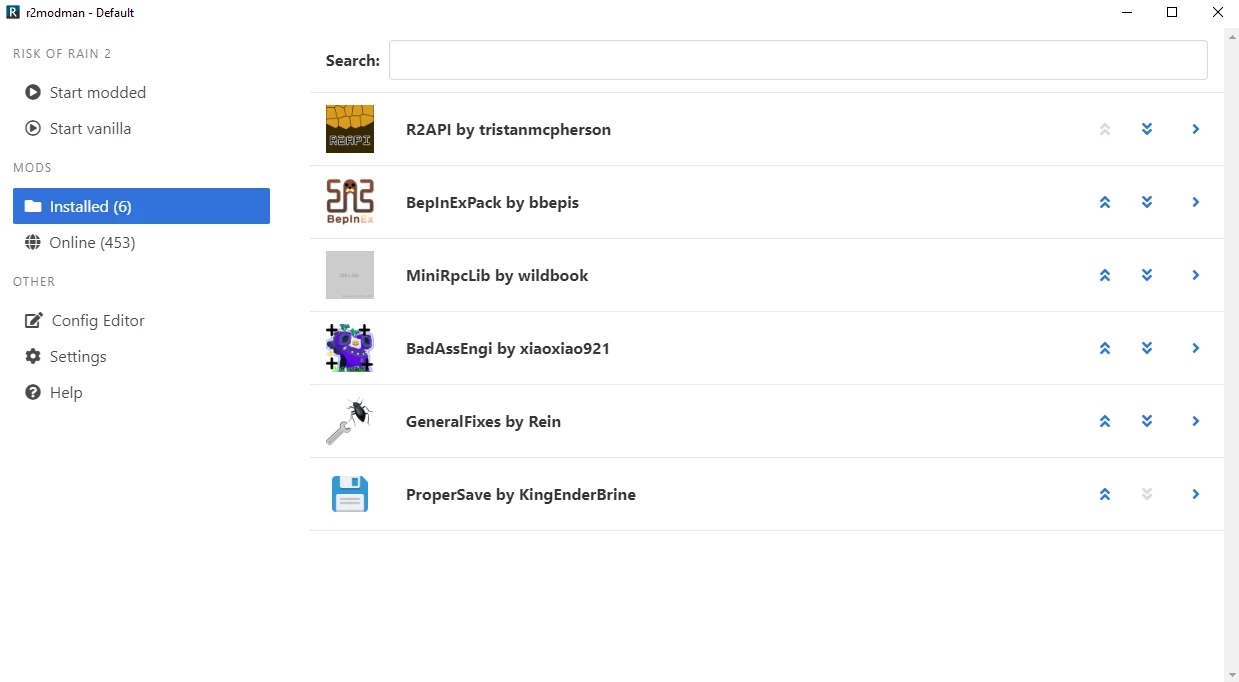Expand the ProperSave row chevron
Screen dimensions: 1239x682
tap(1195, 494)
